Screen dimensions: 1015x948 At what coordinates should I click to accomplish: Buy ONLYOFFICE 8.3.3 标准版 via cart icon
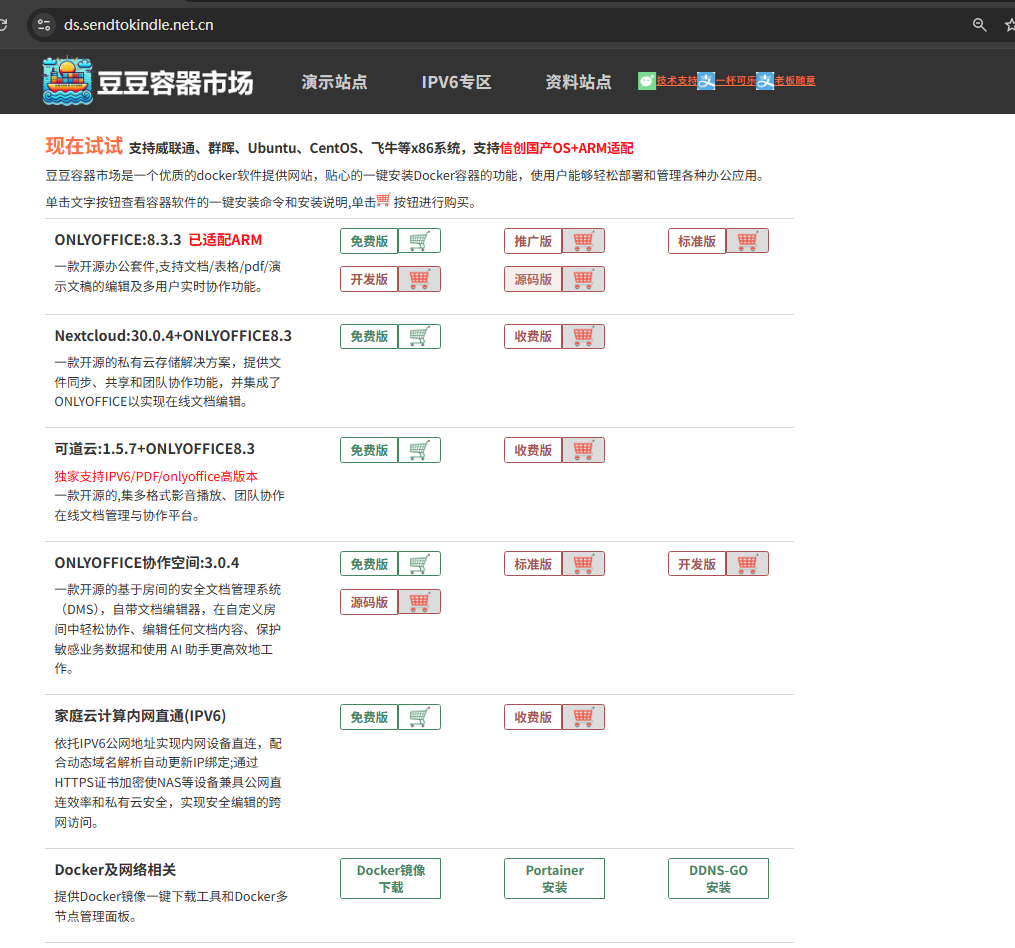point(747,241)
